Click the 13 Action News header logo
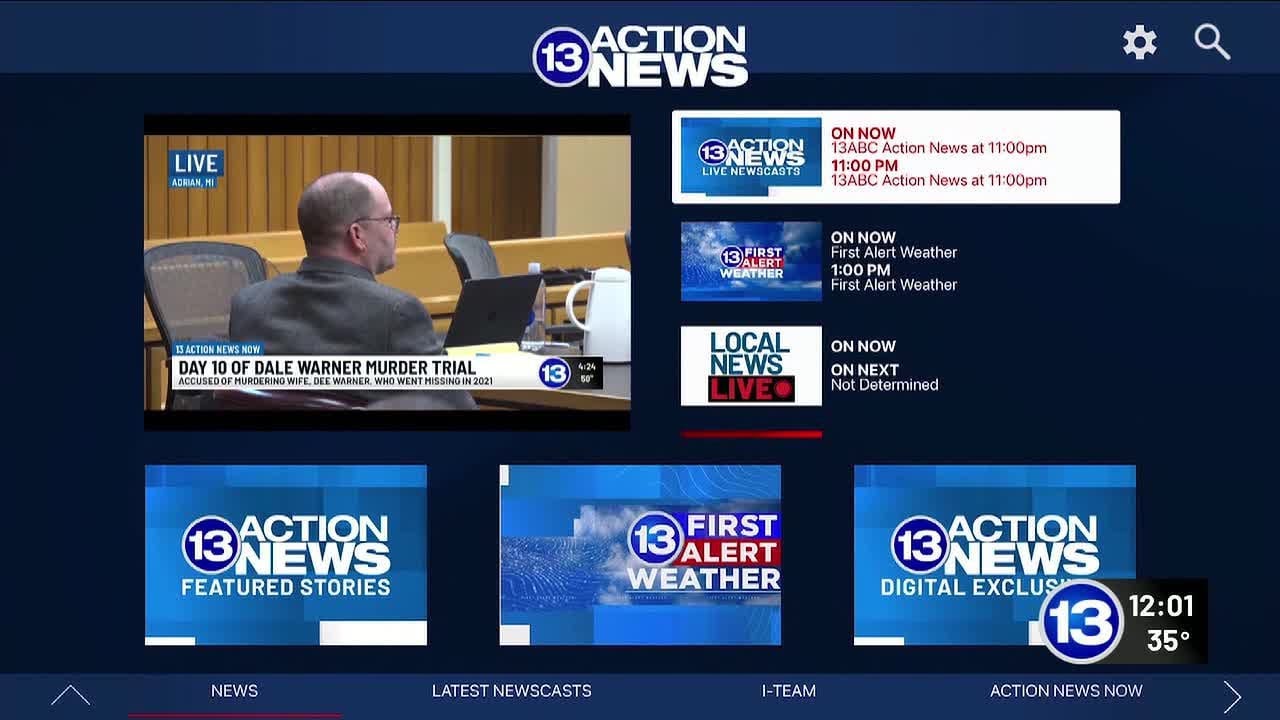This screenshot has width=1280, height=720. tap(640, 55)
